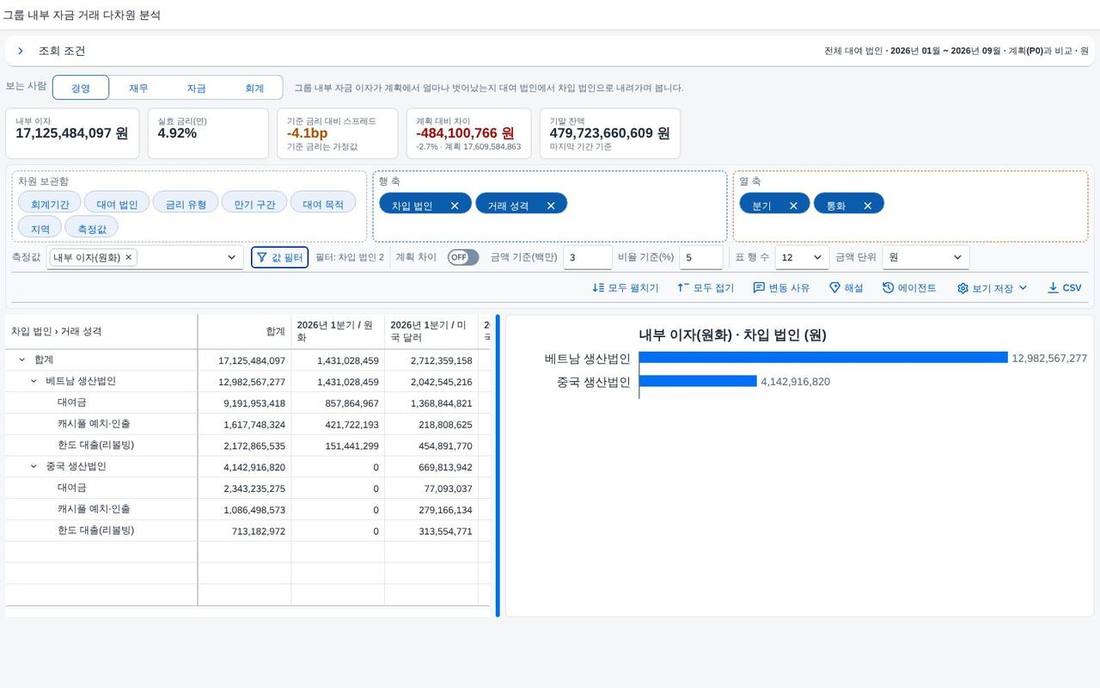Edit the 금액 기준(백만) field
The width and height of the screenshot is (1100, 688).
click(x=587, y=257)
